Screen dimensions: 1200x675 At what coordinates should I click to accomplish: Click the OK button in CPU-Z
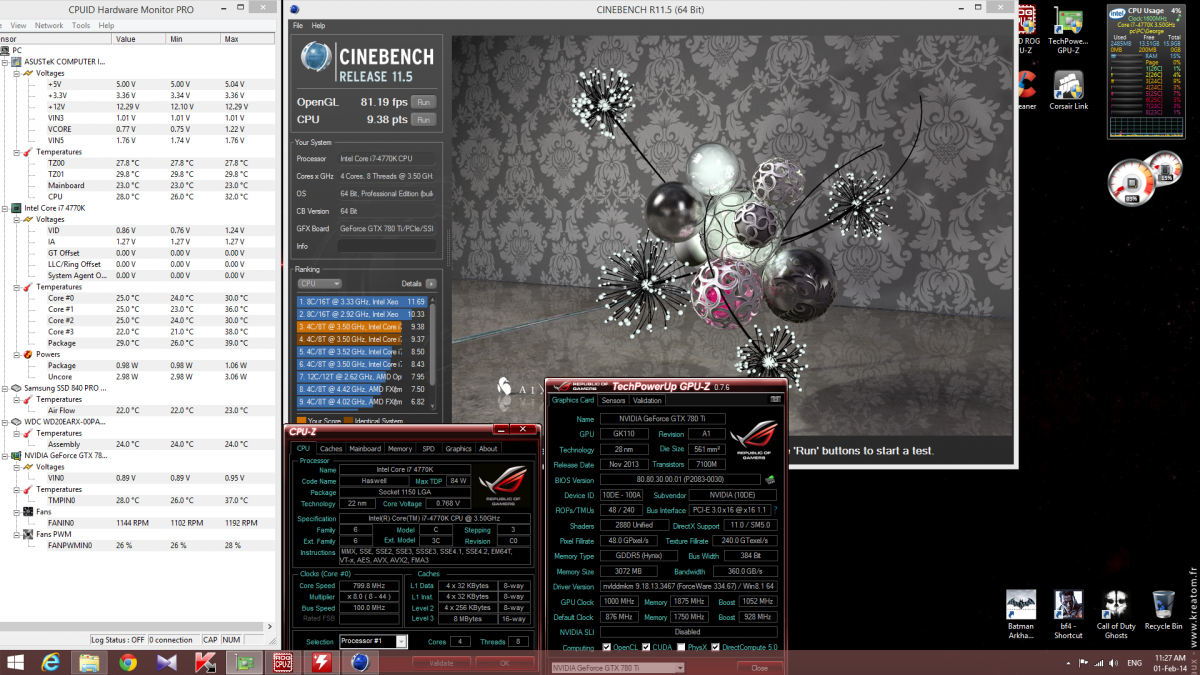[x=505, y=662]
